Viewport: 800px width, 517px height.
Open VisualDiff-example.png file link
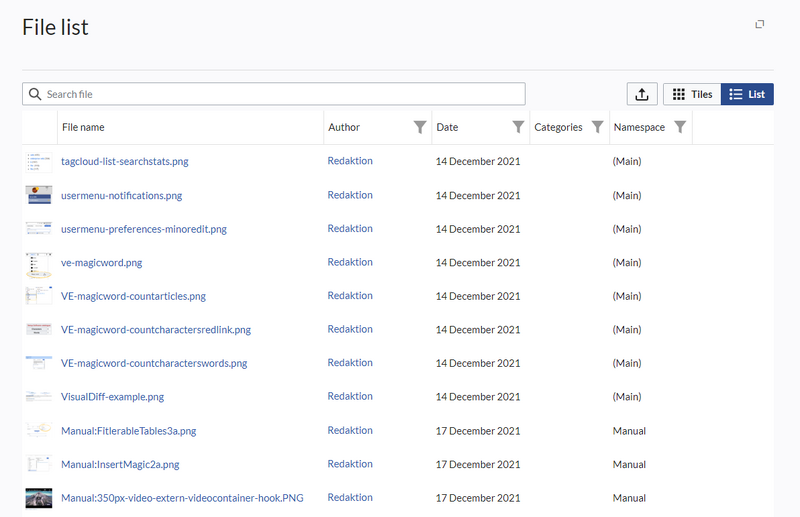coord(112,397)
